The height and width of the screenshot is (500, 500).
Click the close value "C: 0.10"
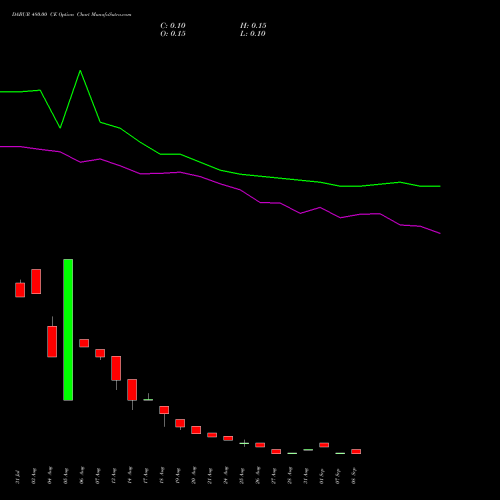point(173,26)
